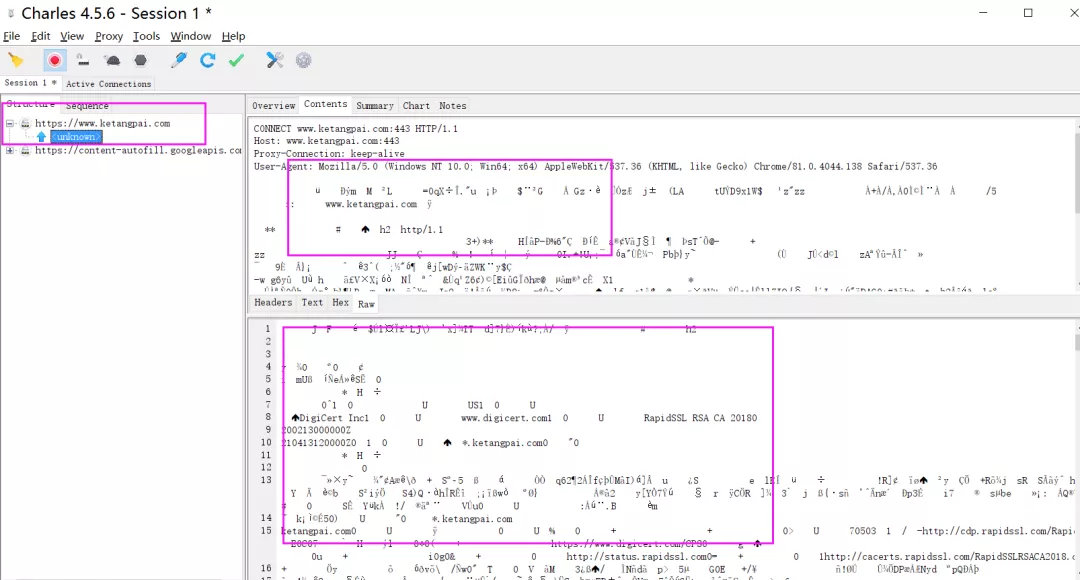
Task: Toggle the red Record button
Action: (54, 61)
